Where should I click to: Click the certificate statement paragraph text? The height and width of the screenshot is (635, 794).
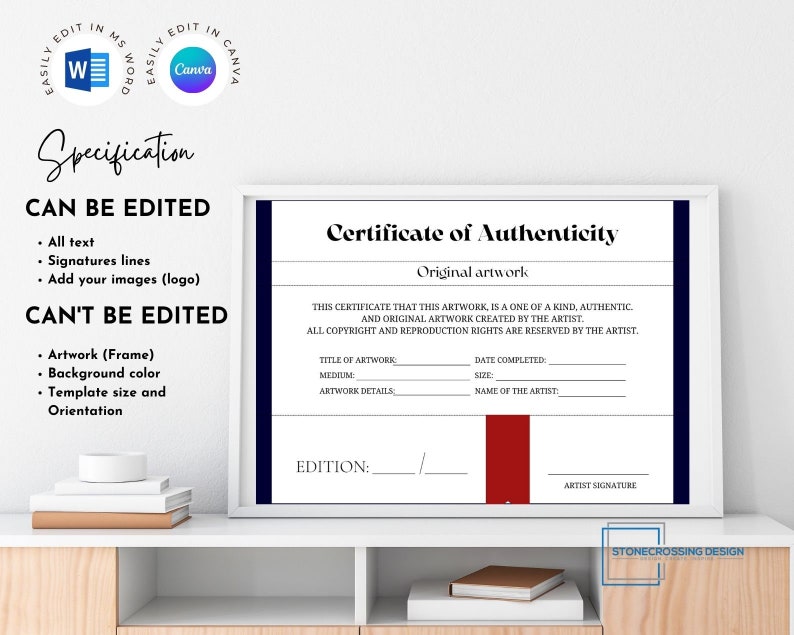[472, 319]
